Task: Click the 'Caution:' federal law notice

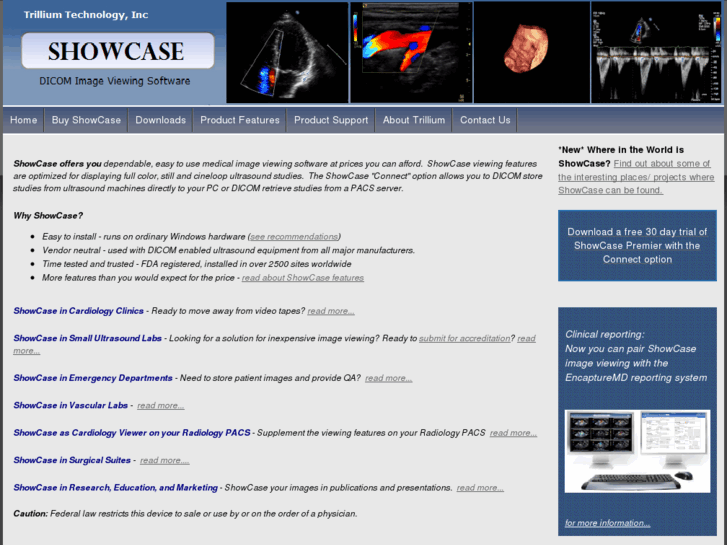Action: pyautogui.click(x=185, y=513)
